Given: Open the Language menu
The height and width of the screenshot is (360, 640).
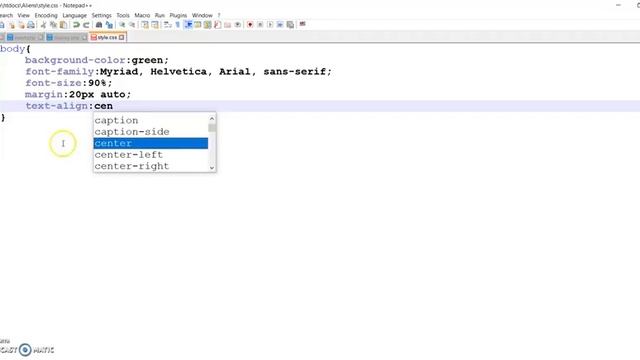Looking at the screenshot, I should (x=74, y=15).
